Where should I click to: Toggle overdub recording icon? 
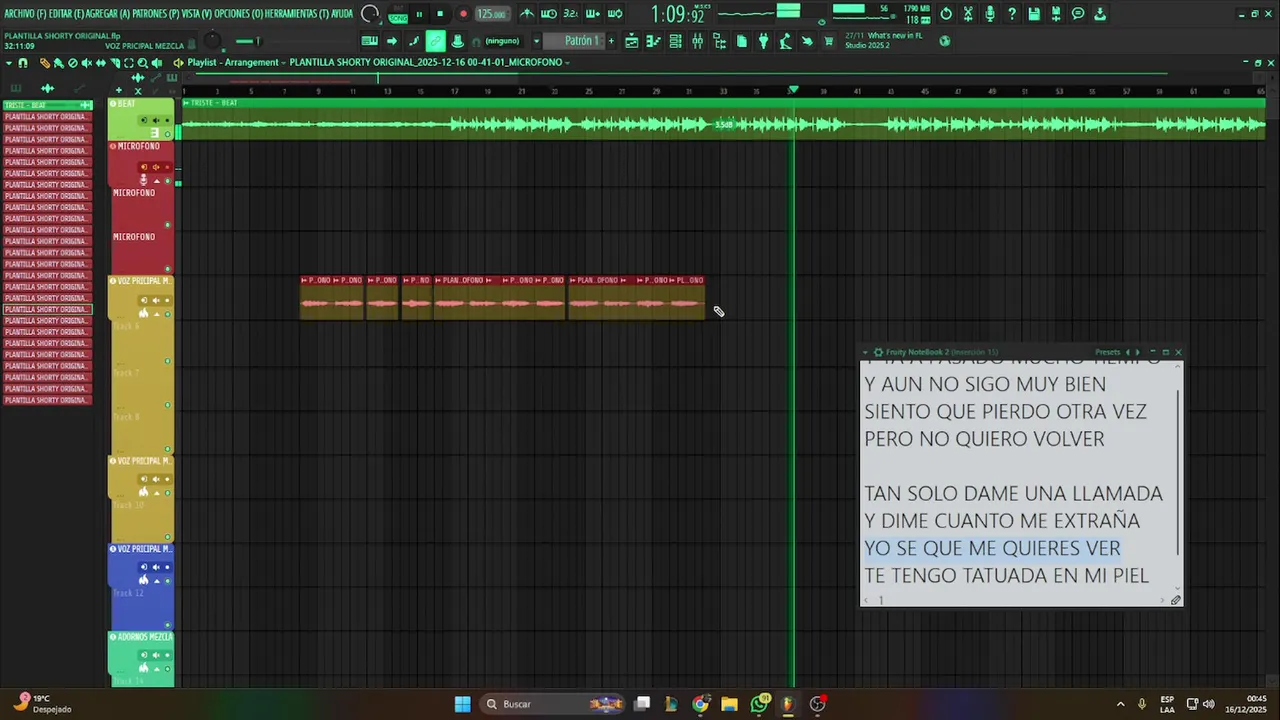(592, 14)
